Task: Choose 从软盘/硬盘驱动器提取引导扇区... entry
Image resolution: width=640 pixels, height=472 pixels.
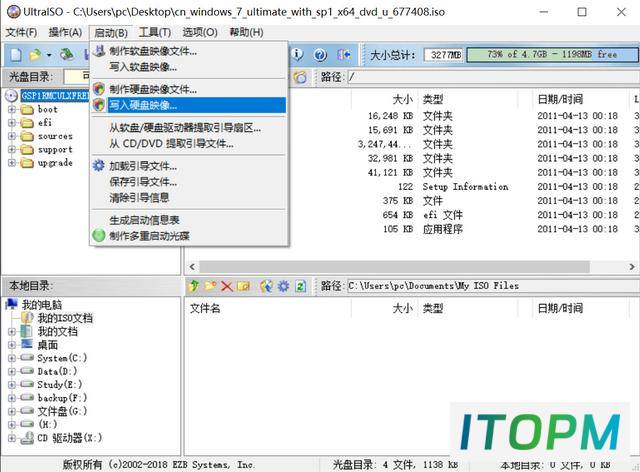Action: [x=189, y=127]
